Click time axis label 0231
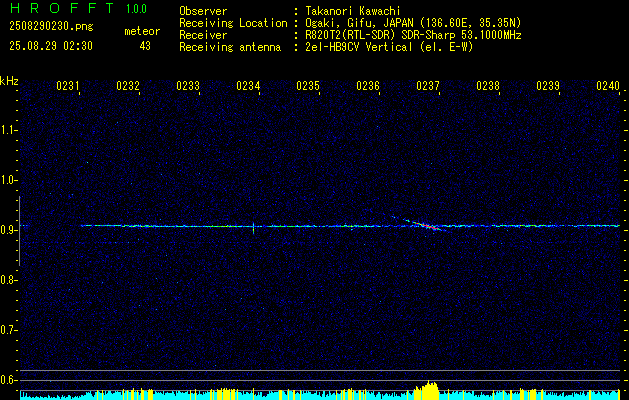Screen dimensions: 629x400 pos(67,86)
